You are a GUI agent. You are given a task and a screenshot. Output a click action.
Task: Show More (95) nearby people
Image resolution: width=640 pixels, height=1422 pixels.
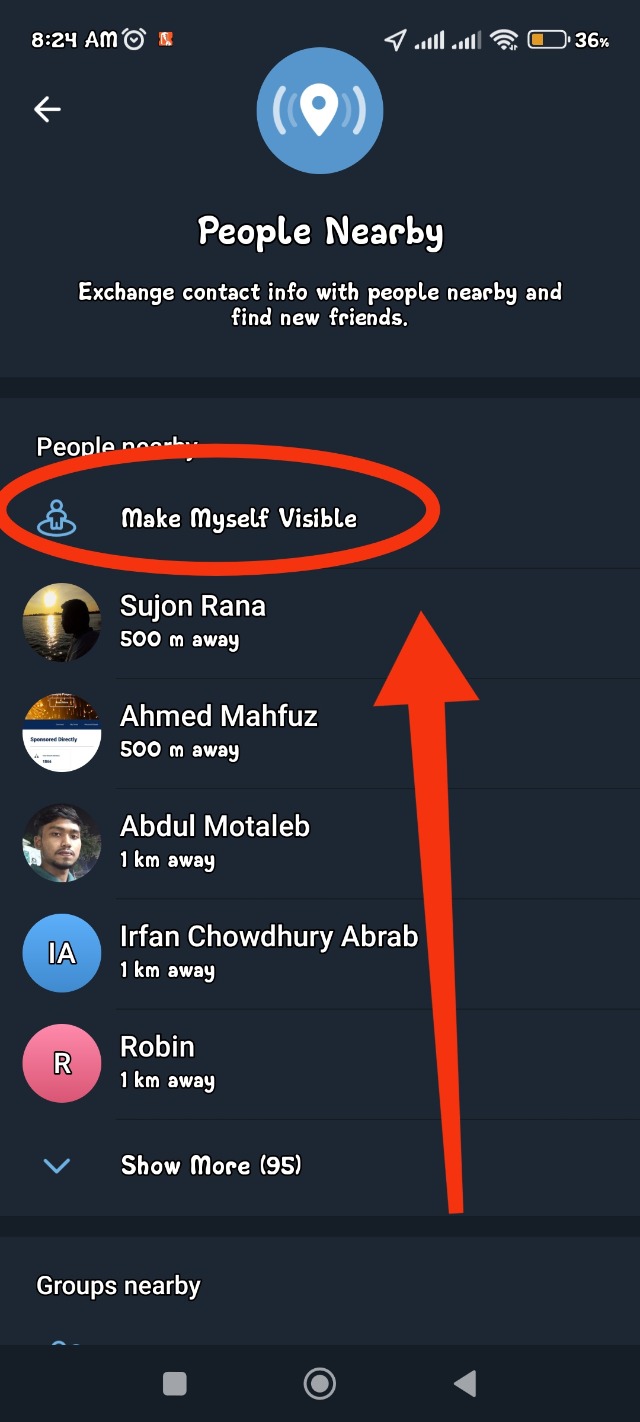[211, 1165]
